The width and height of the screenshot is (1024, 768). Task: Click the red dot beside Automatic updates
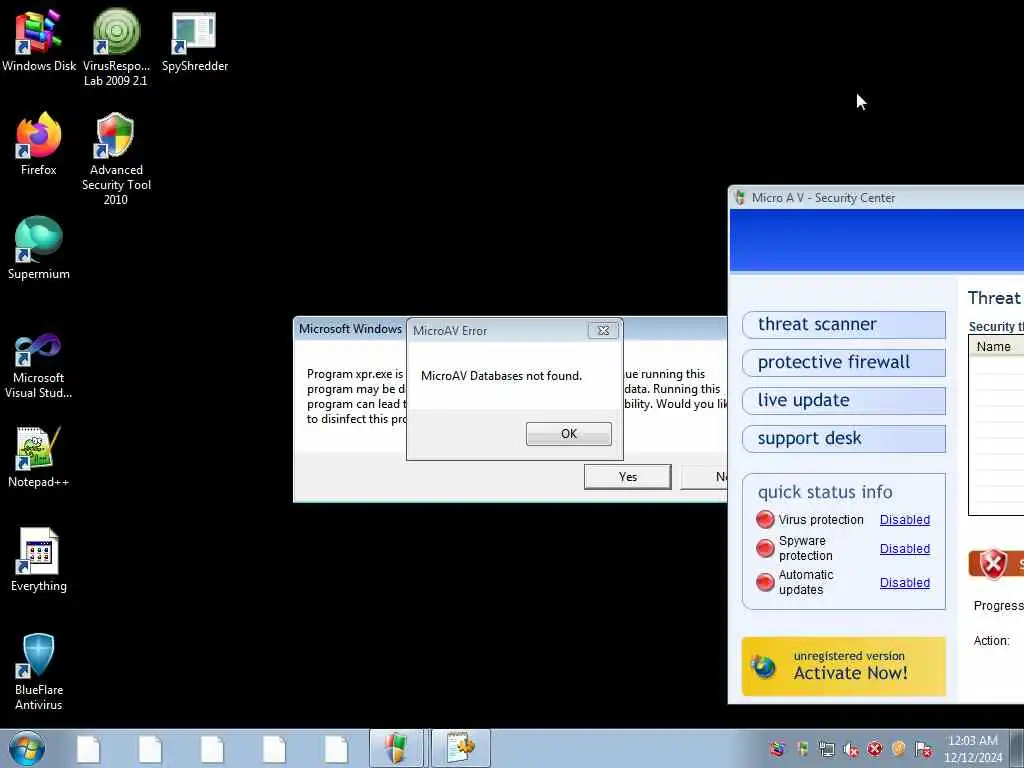click(765, 582)
